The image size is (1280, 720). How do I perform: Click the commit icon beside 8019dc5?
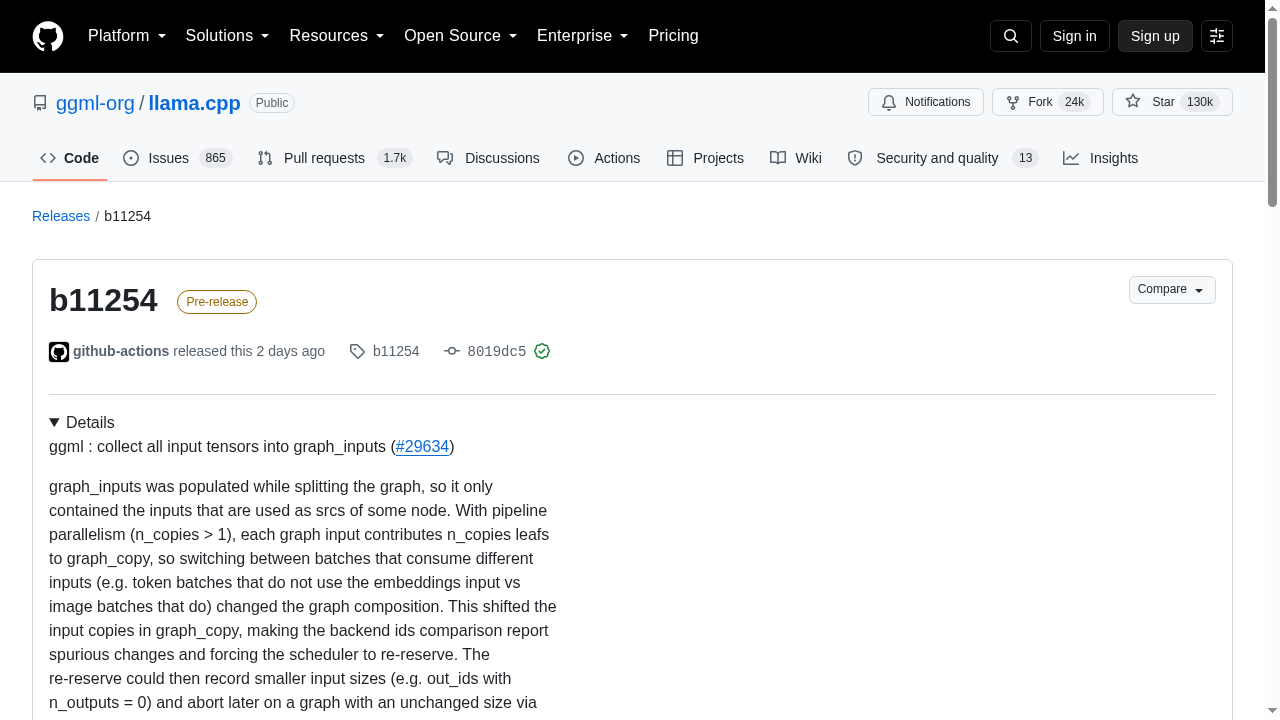tap(452, 351)
